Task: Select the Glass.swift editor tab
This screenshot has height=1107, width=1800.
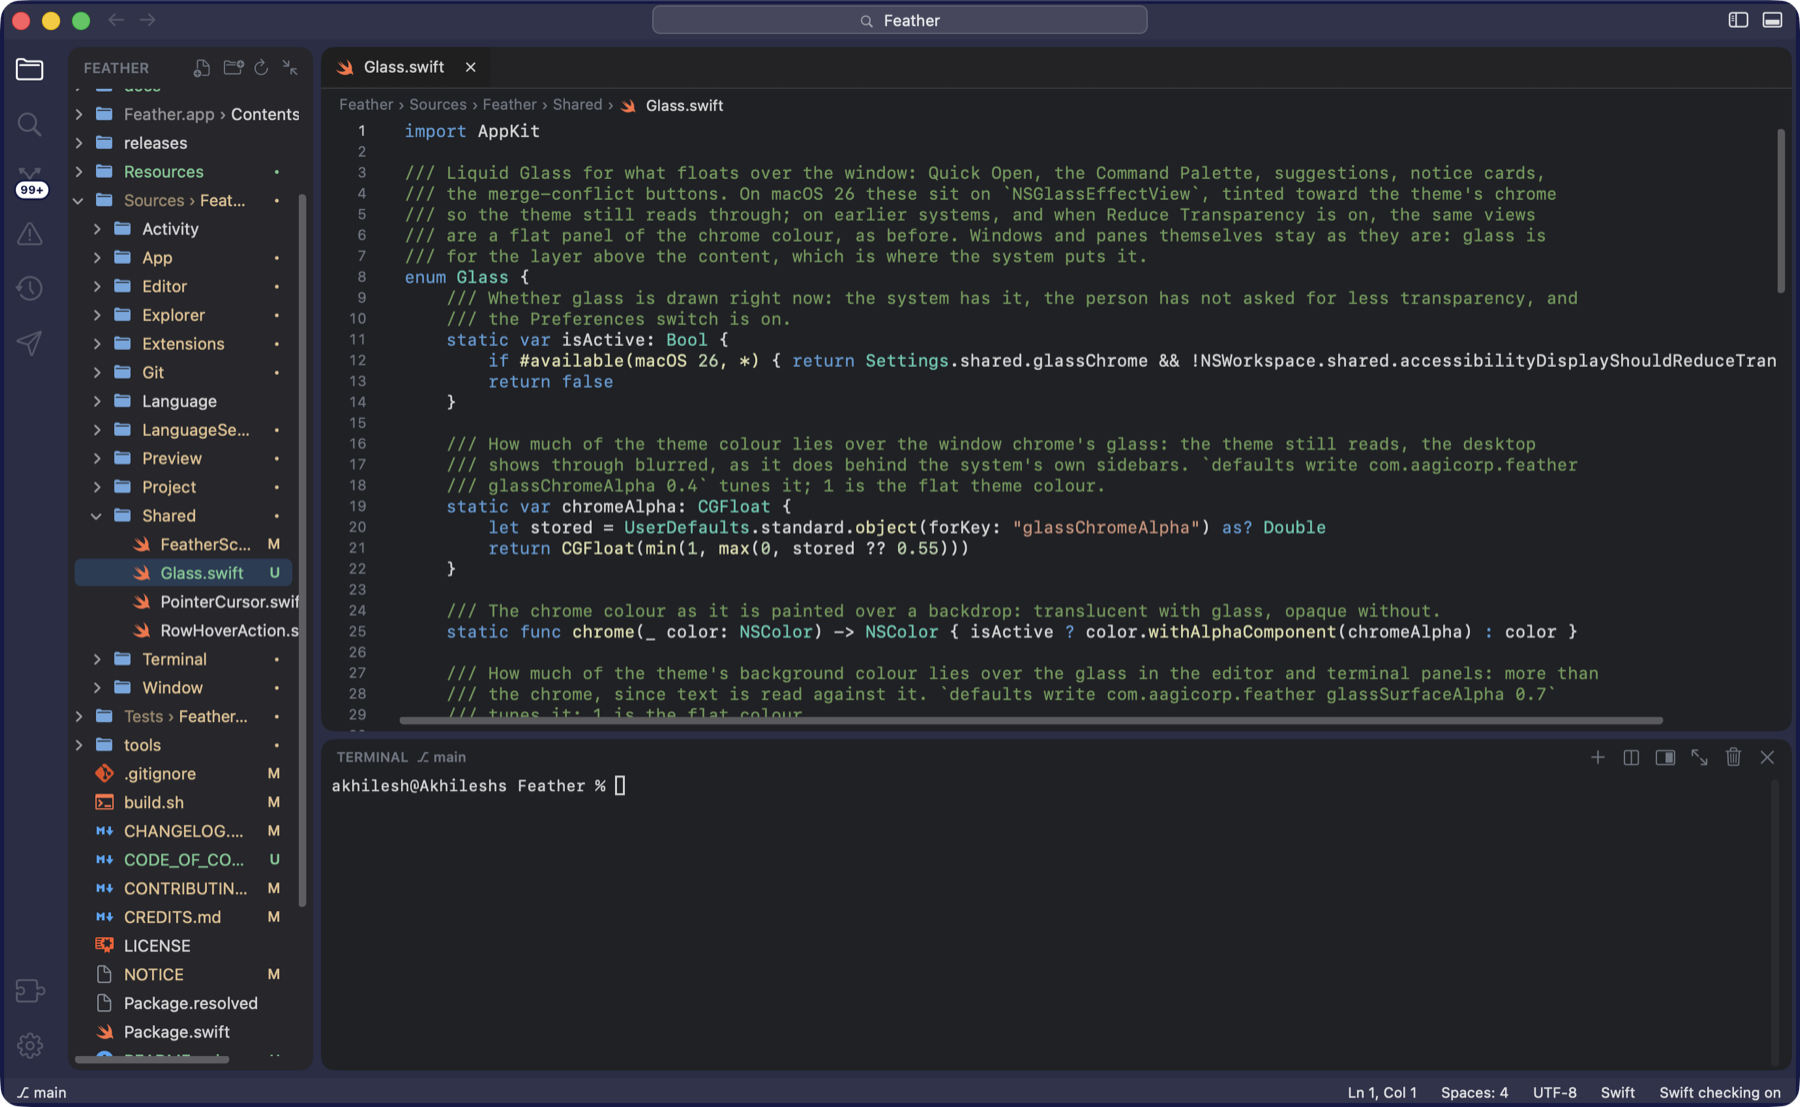Action: click(404, 67)
